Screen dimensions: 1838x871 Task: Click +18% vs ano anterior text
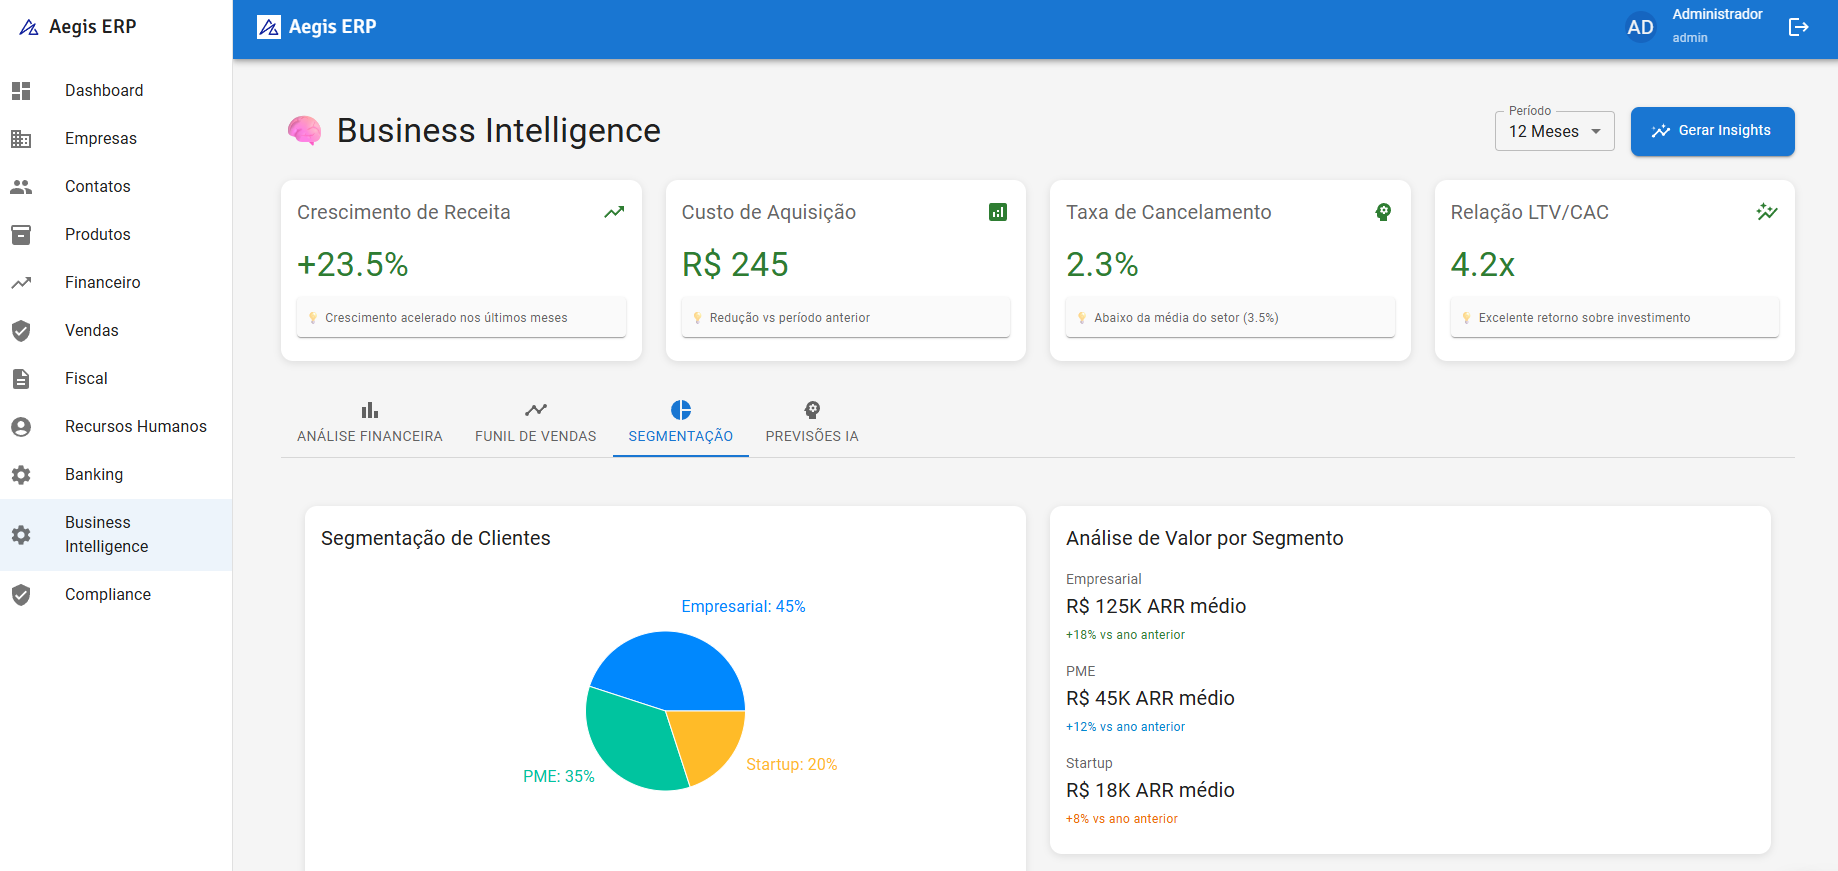[1125, 635]
